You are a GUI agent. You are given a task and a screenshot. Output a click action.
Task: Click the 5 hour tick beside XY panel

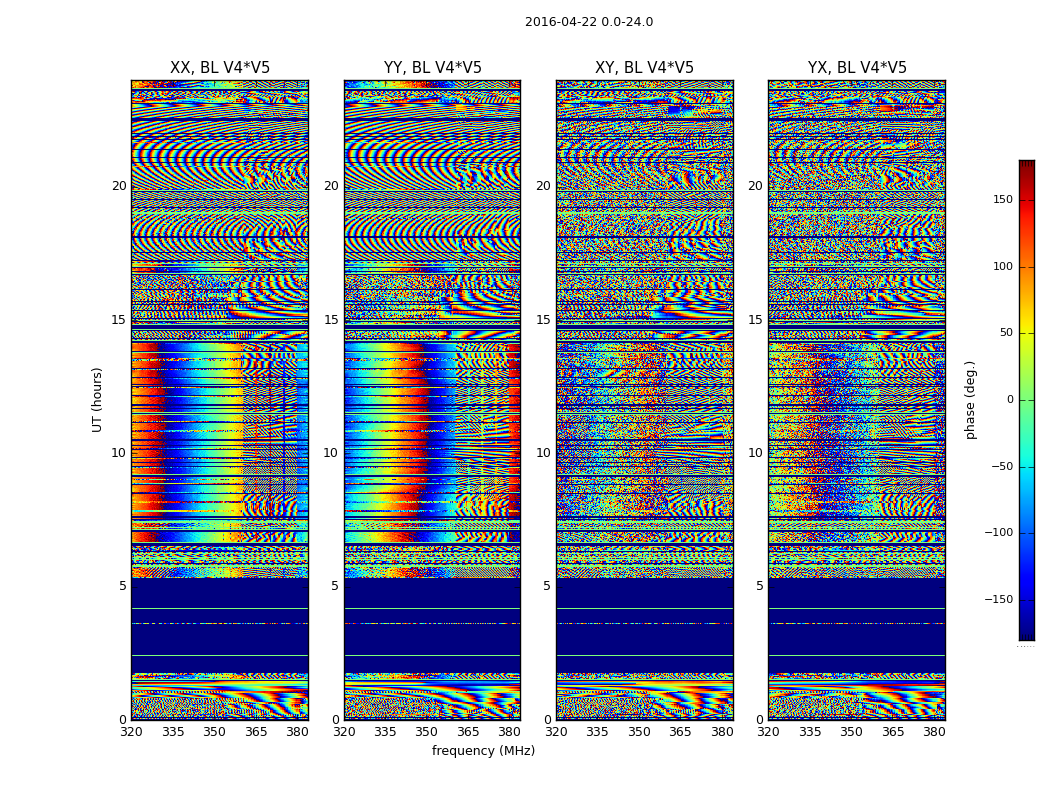(x=547, y=586)
